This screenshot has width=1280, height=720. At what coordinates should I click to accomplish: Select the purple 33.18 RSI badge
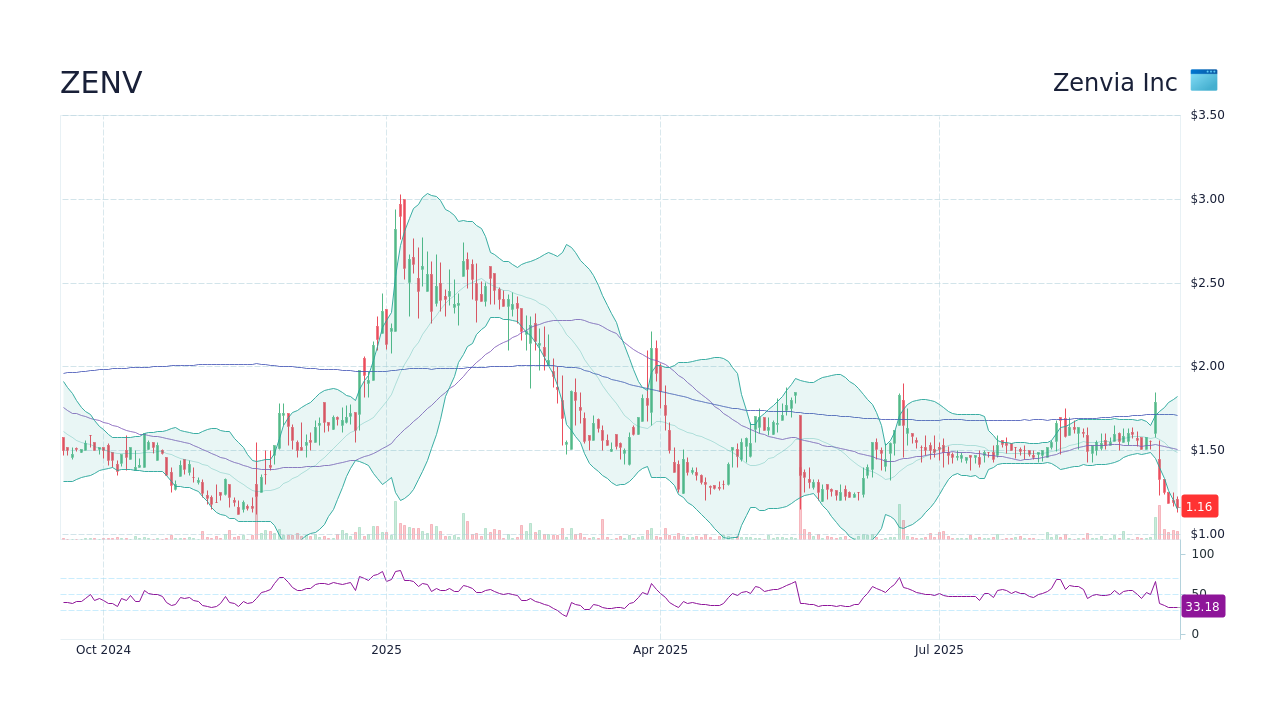tap(1201, 606)
